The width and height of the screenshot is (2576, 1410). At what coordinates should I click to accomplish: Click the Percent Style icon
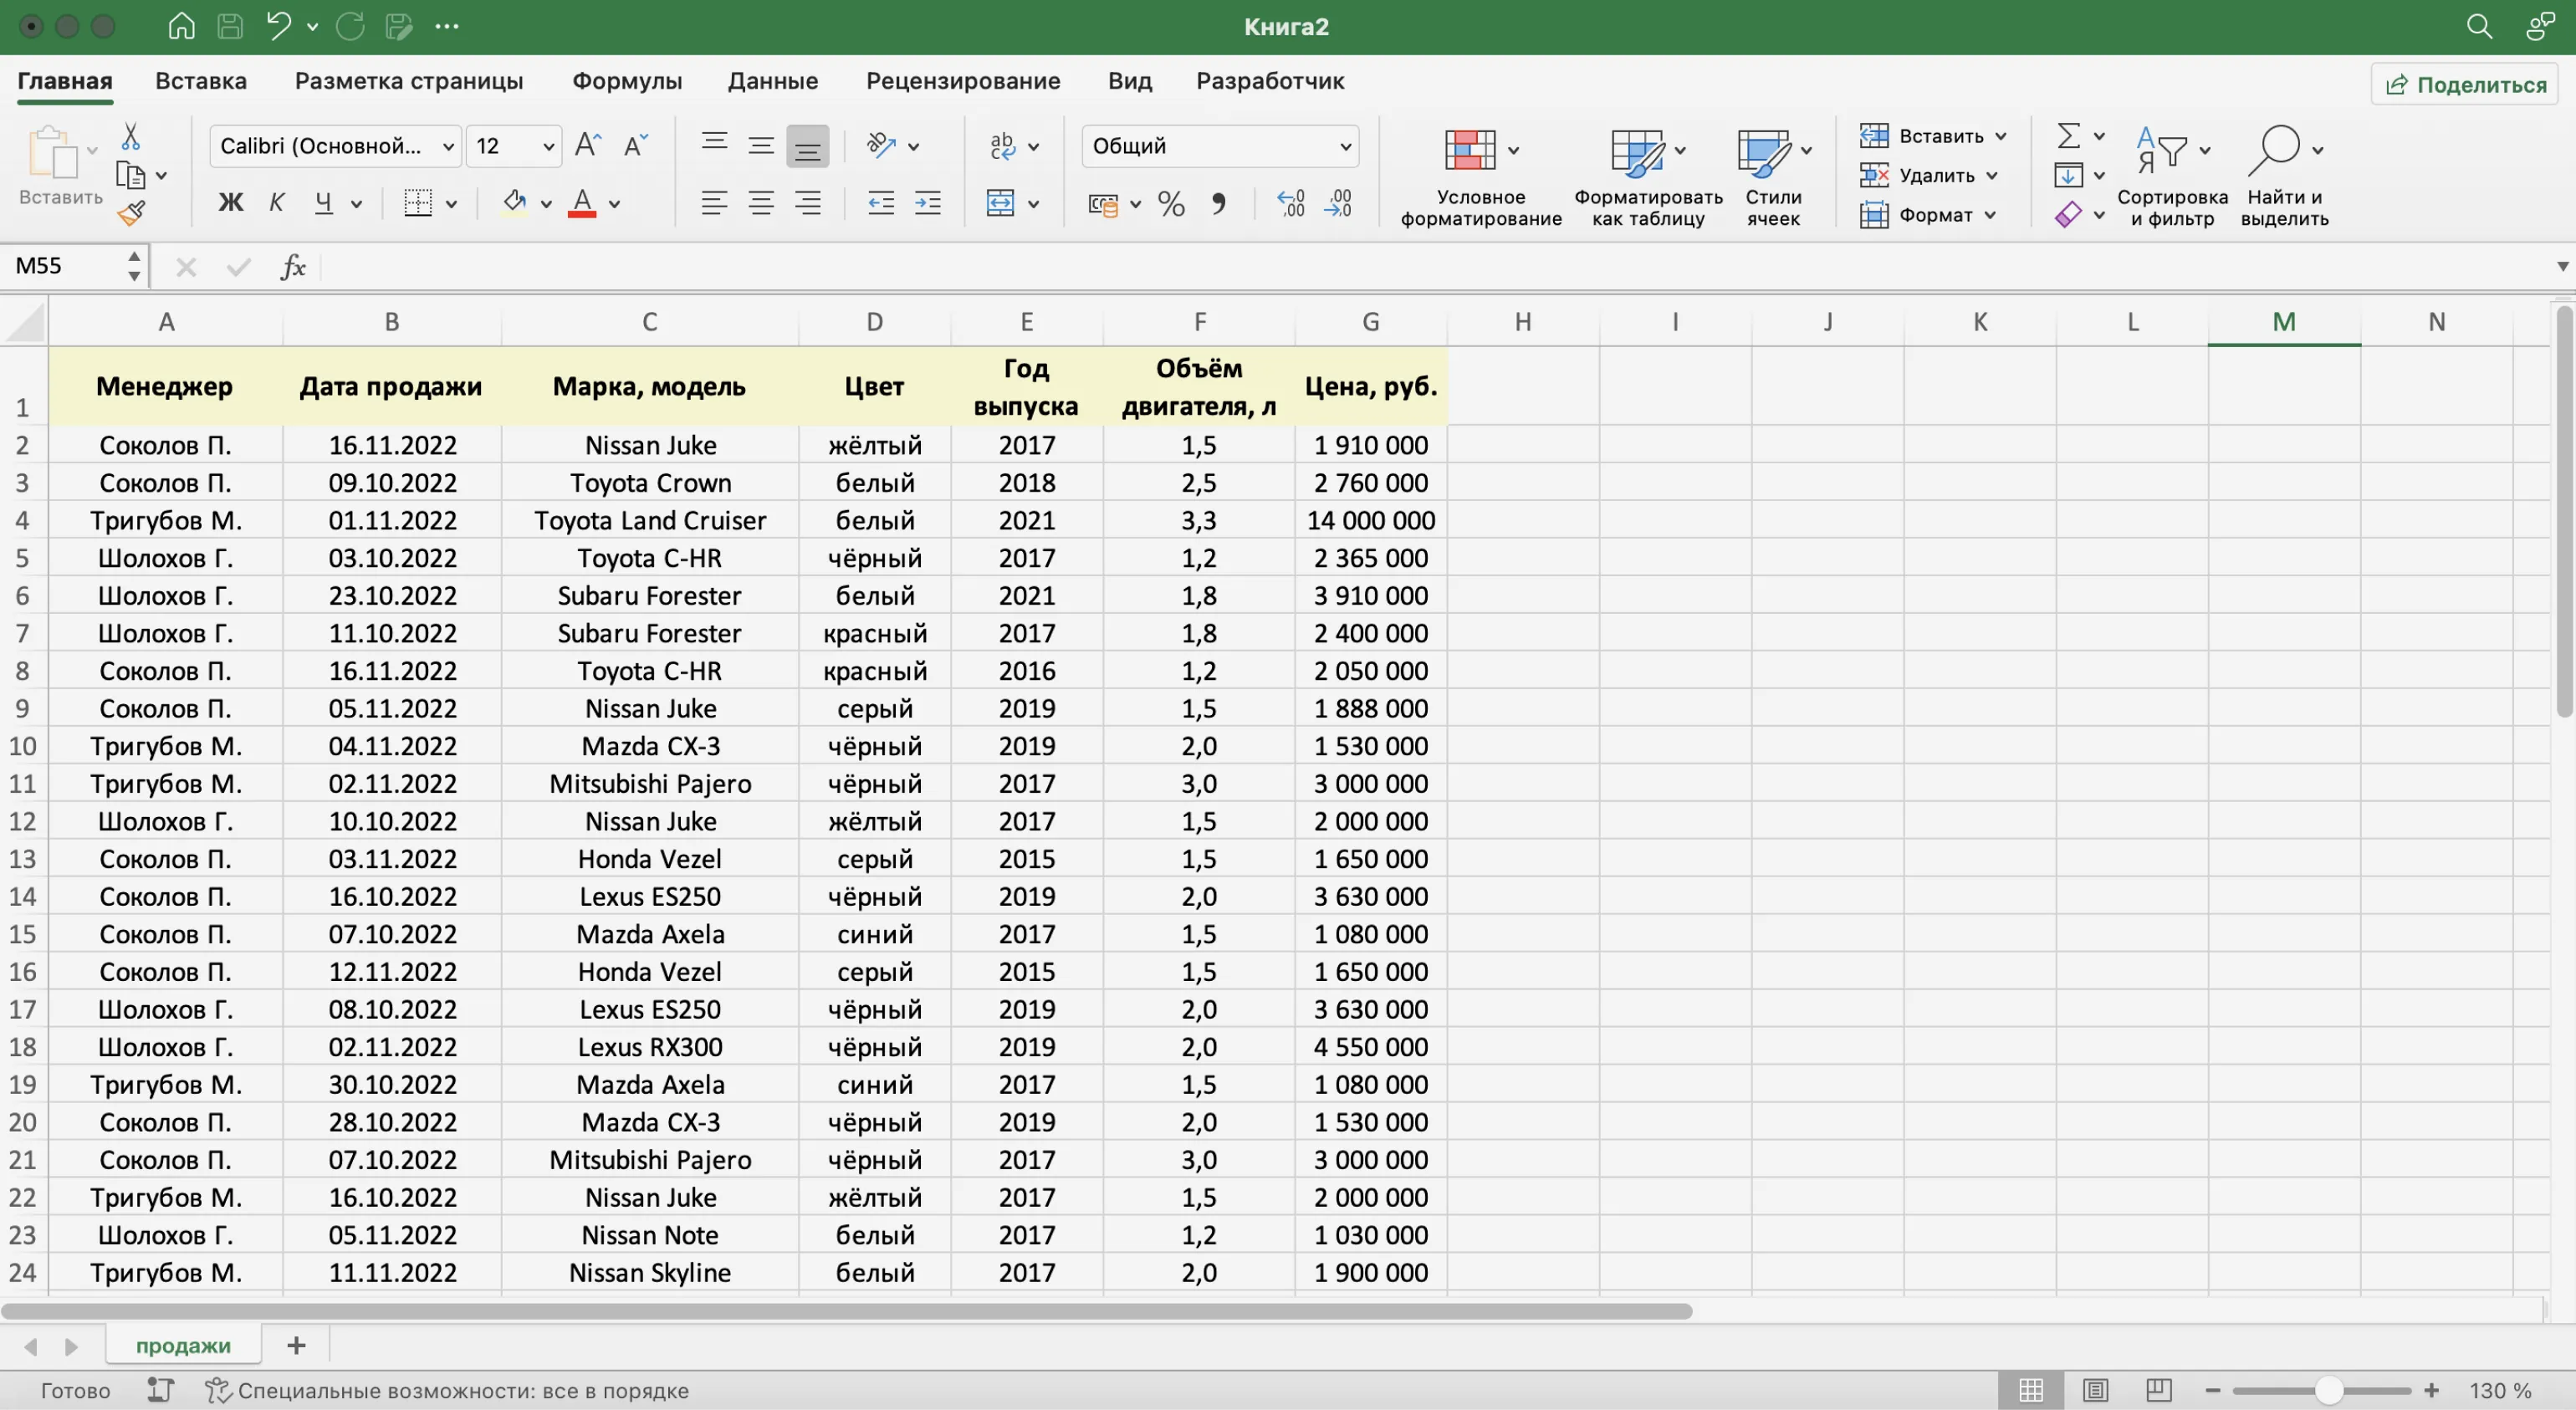click(1171, 204)
